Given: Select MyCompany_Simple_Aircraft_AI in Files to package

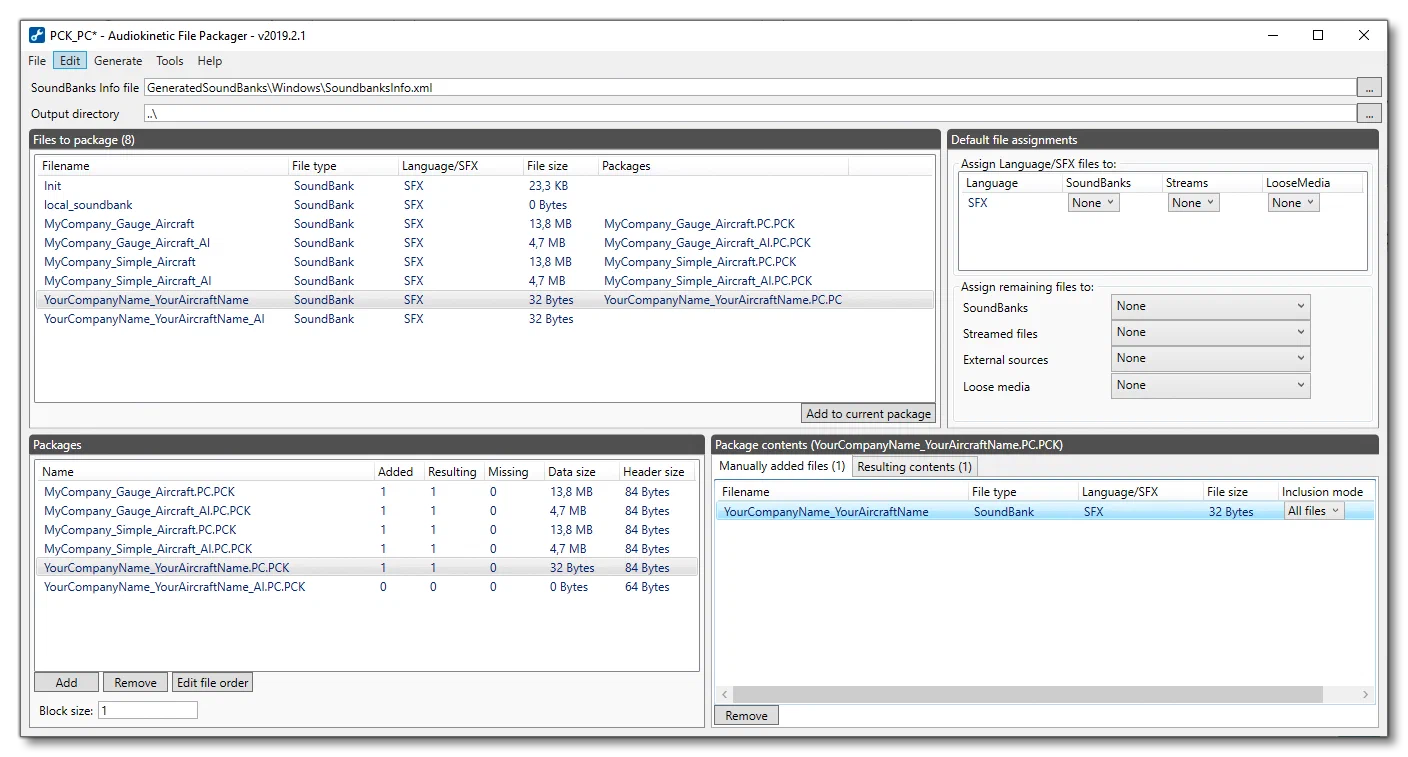Looking at the screenshot, I should 484,281.
